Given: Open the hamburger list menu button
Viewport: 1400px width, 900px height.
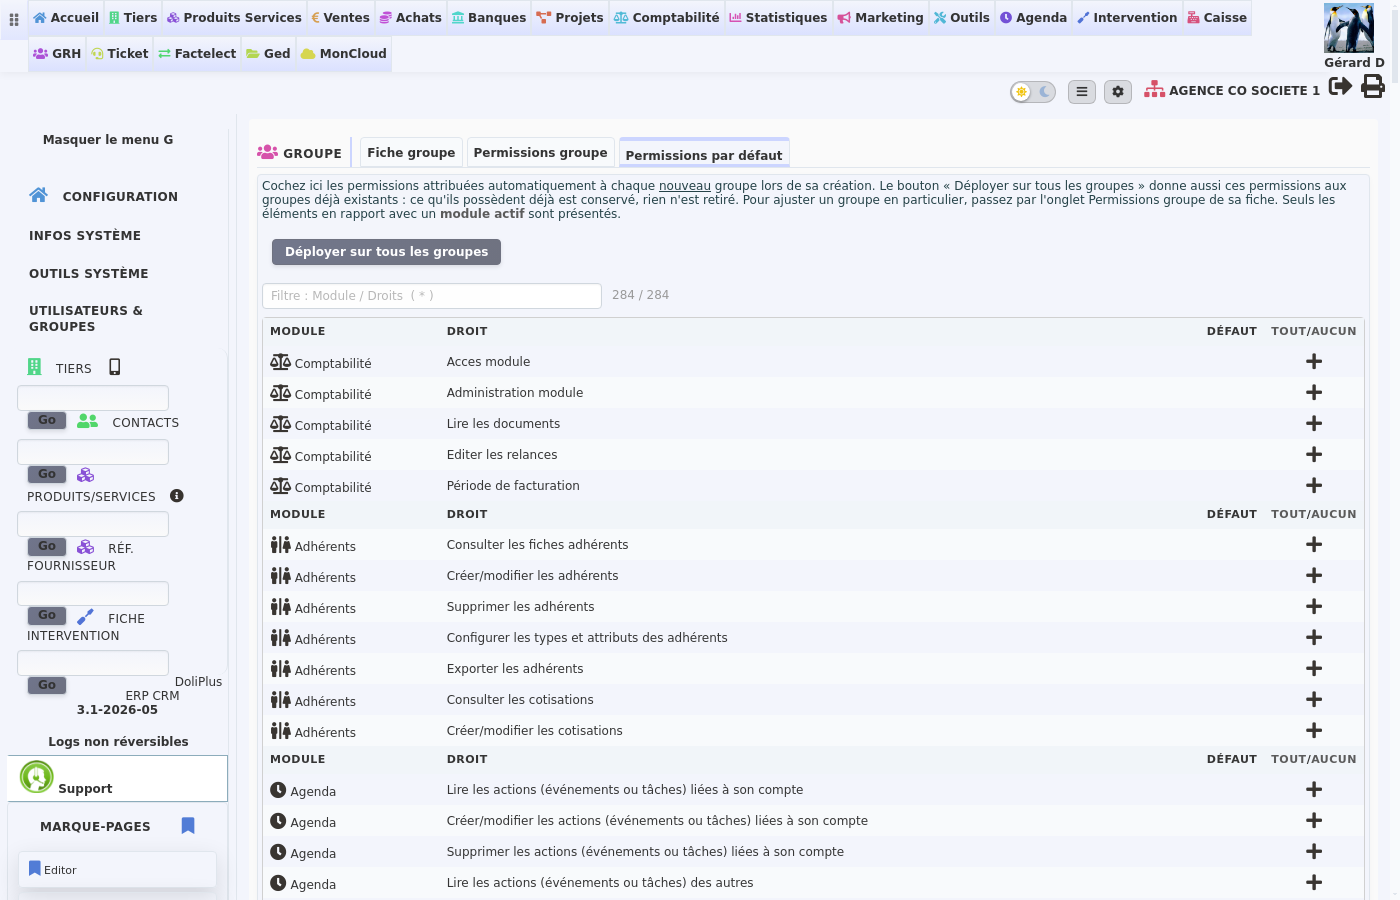Looking at the screenshot, I should (x=1082, y=92).
